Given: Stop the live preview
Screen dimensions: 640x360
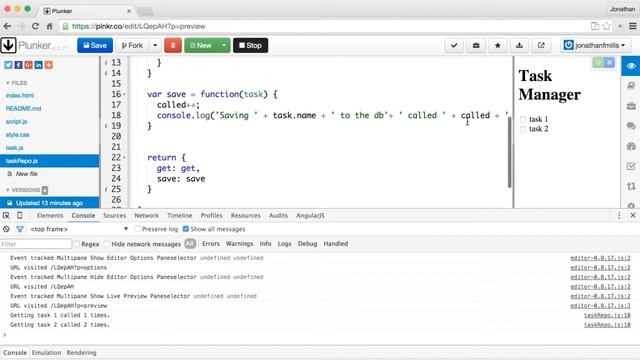Looking at the screenshot, I should click(x=250, y=45).
